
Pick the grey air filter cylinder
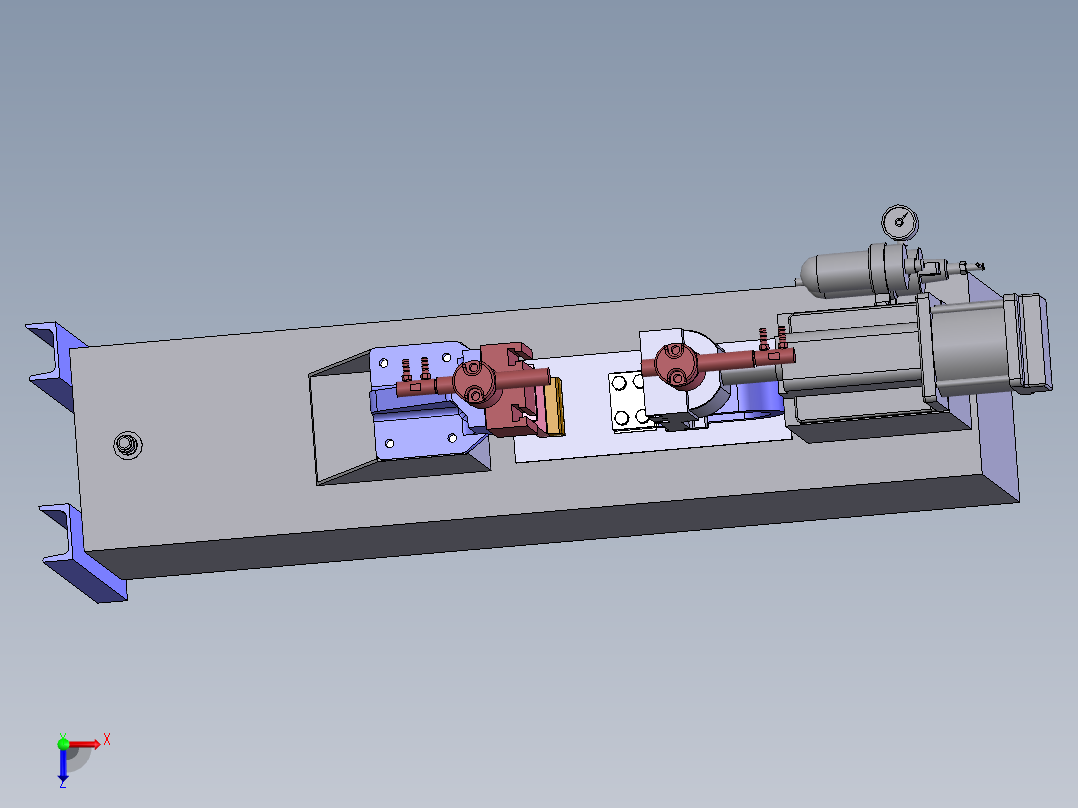click(x=859, y=271)
